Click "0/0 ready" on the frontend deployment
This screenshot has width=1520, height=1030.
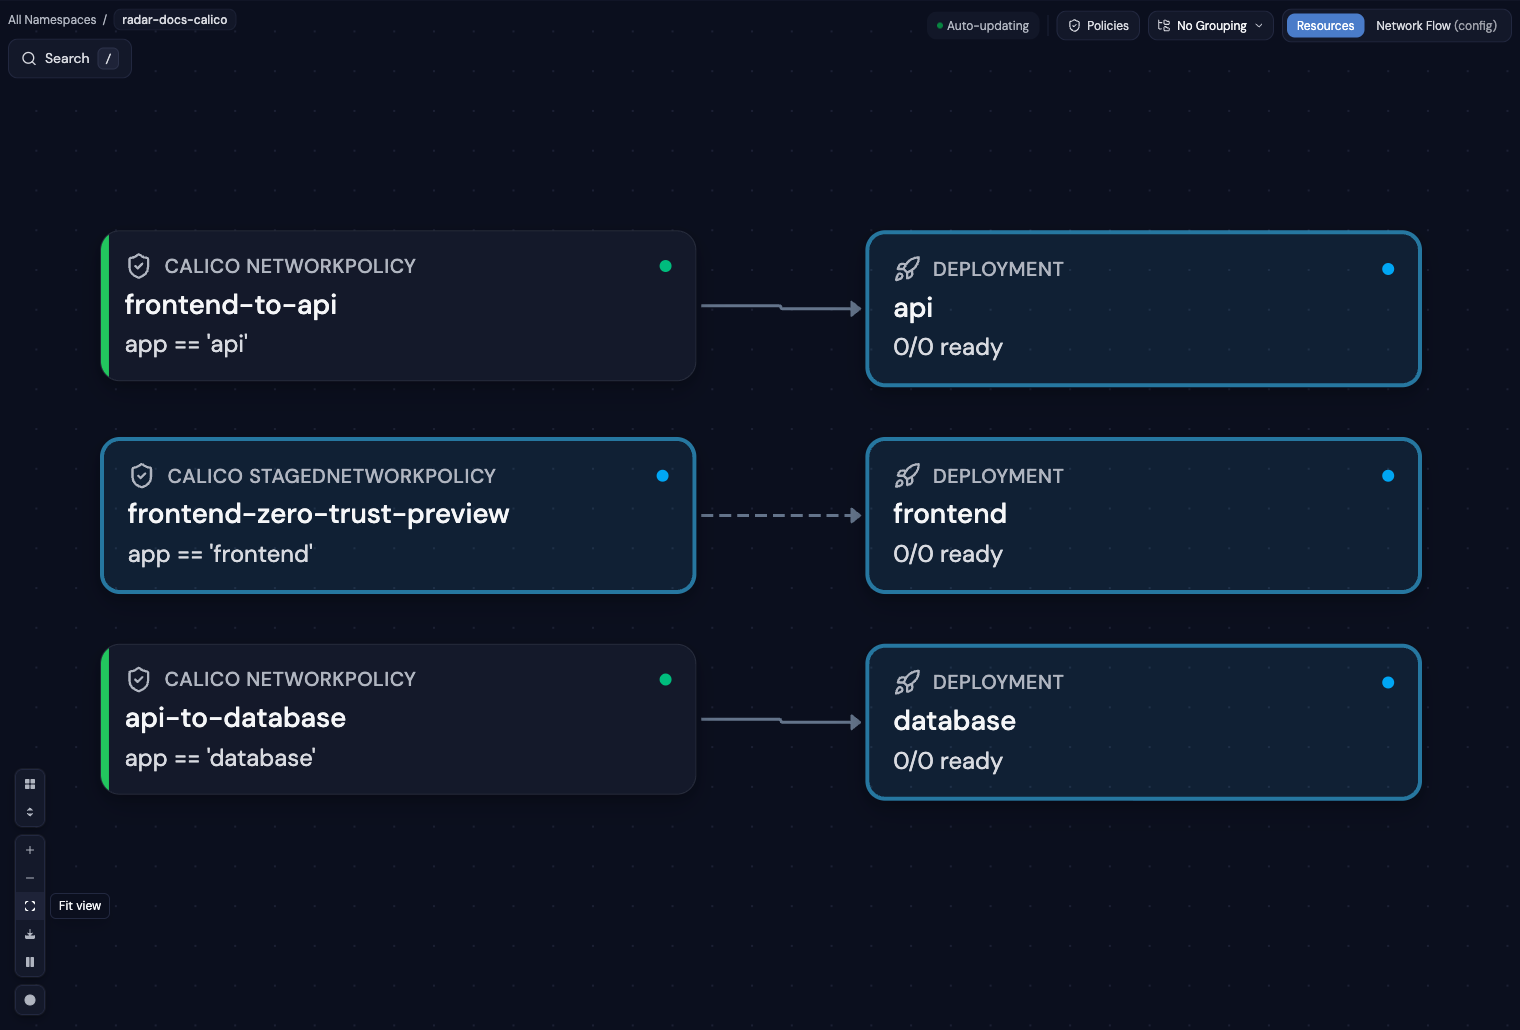(948, 555)
